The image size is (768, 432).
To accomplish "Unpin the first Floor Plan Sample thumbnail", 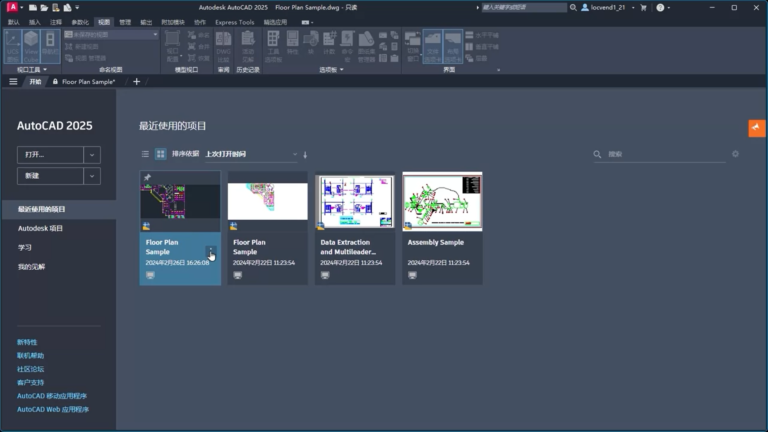I will (147, 177).
